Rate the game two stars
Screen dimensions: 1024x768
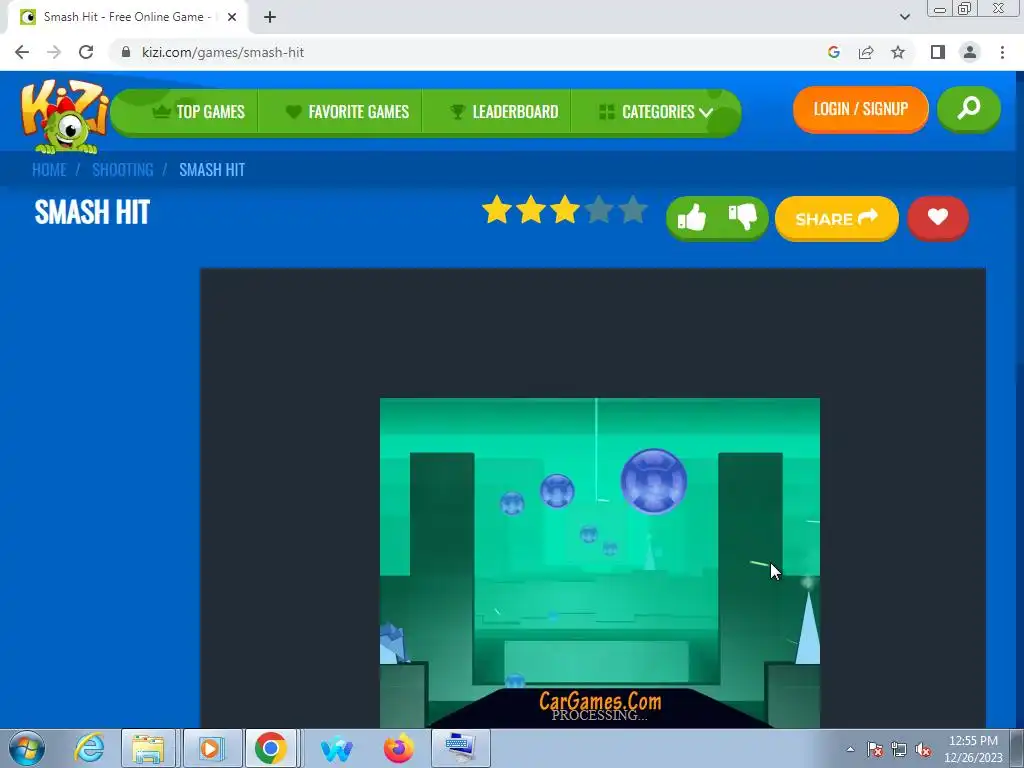531,210
